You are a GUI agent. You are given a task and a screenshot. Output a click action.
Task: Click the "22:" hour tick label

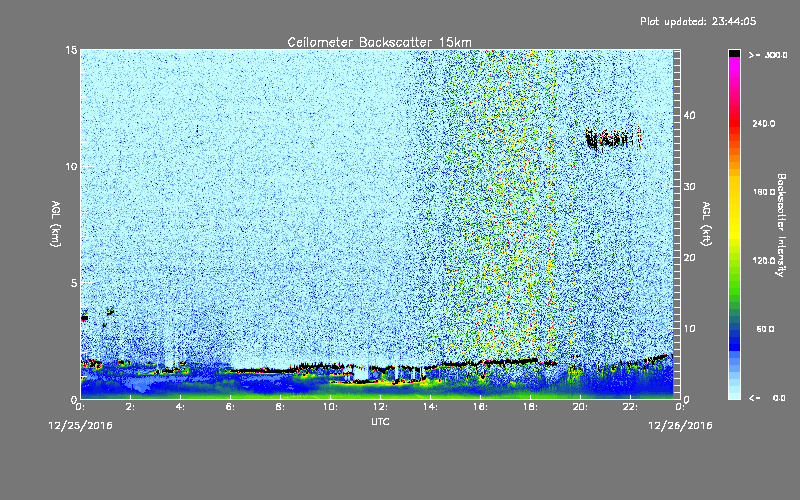point(631,407)
